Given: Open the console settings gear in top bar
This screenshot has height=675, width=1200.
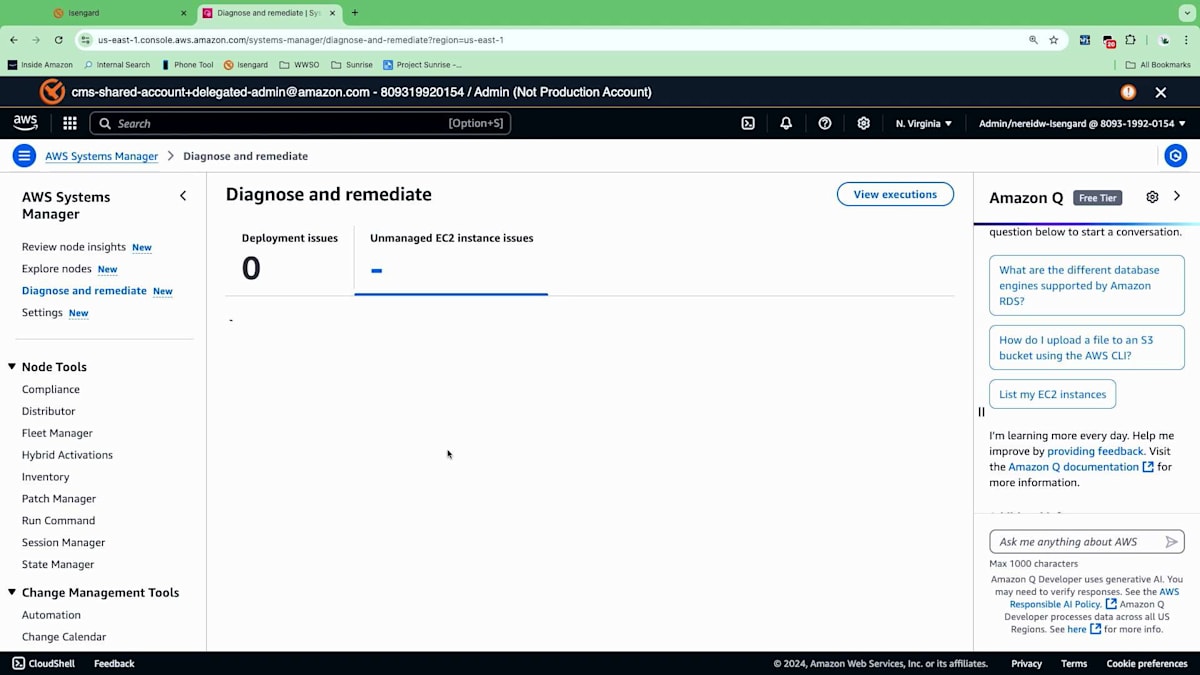Looking at the screenshot, I should 863,123.
